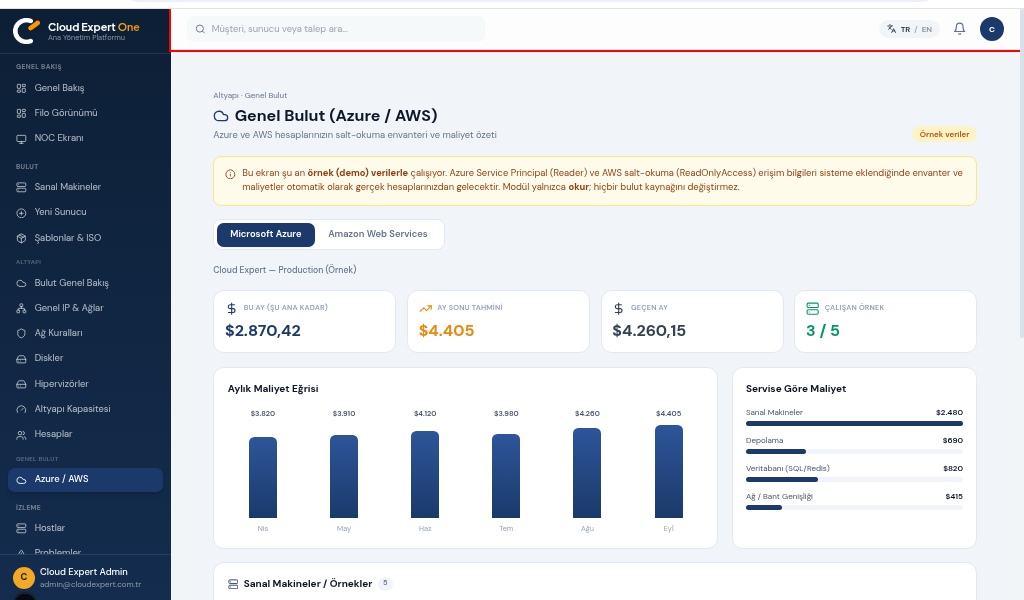
Task: Click server icon beside Sanal Makineler / Örnekler
Action: coord(233,584)
